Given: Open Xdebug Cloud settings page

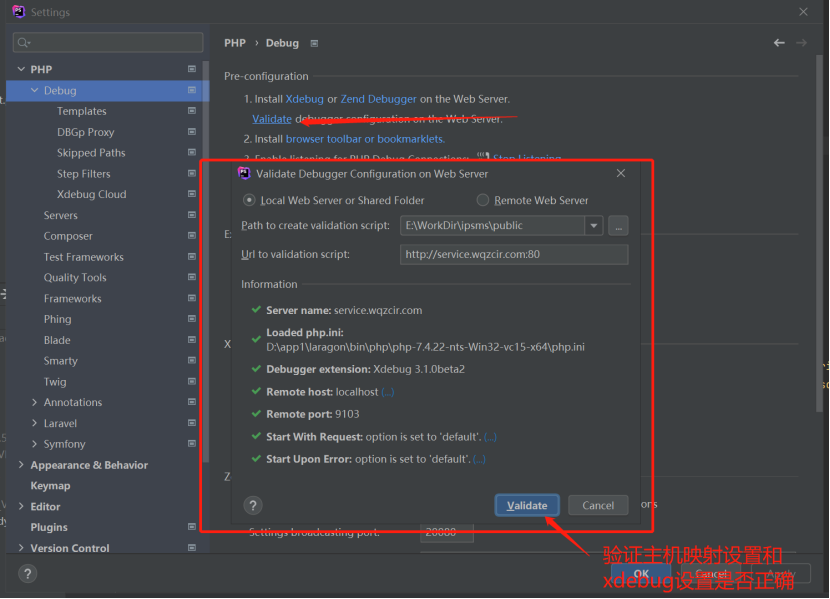Looking at the screenshot, I should [x=92, y=194].
